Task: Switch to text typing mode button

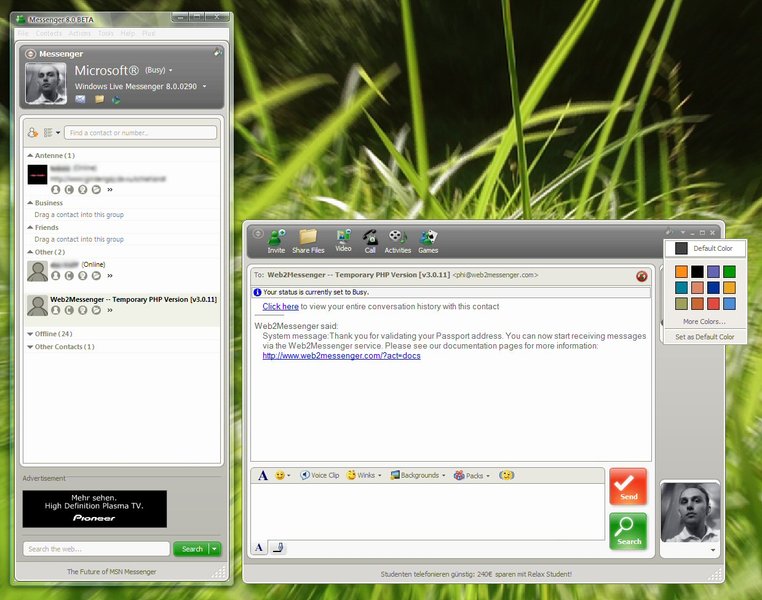Action: click(x=259, y=547)
